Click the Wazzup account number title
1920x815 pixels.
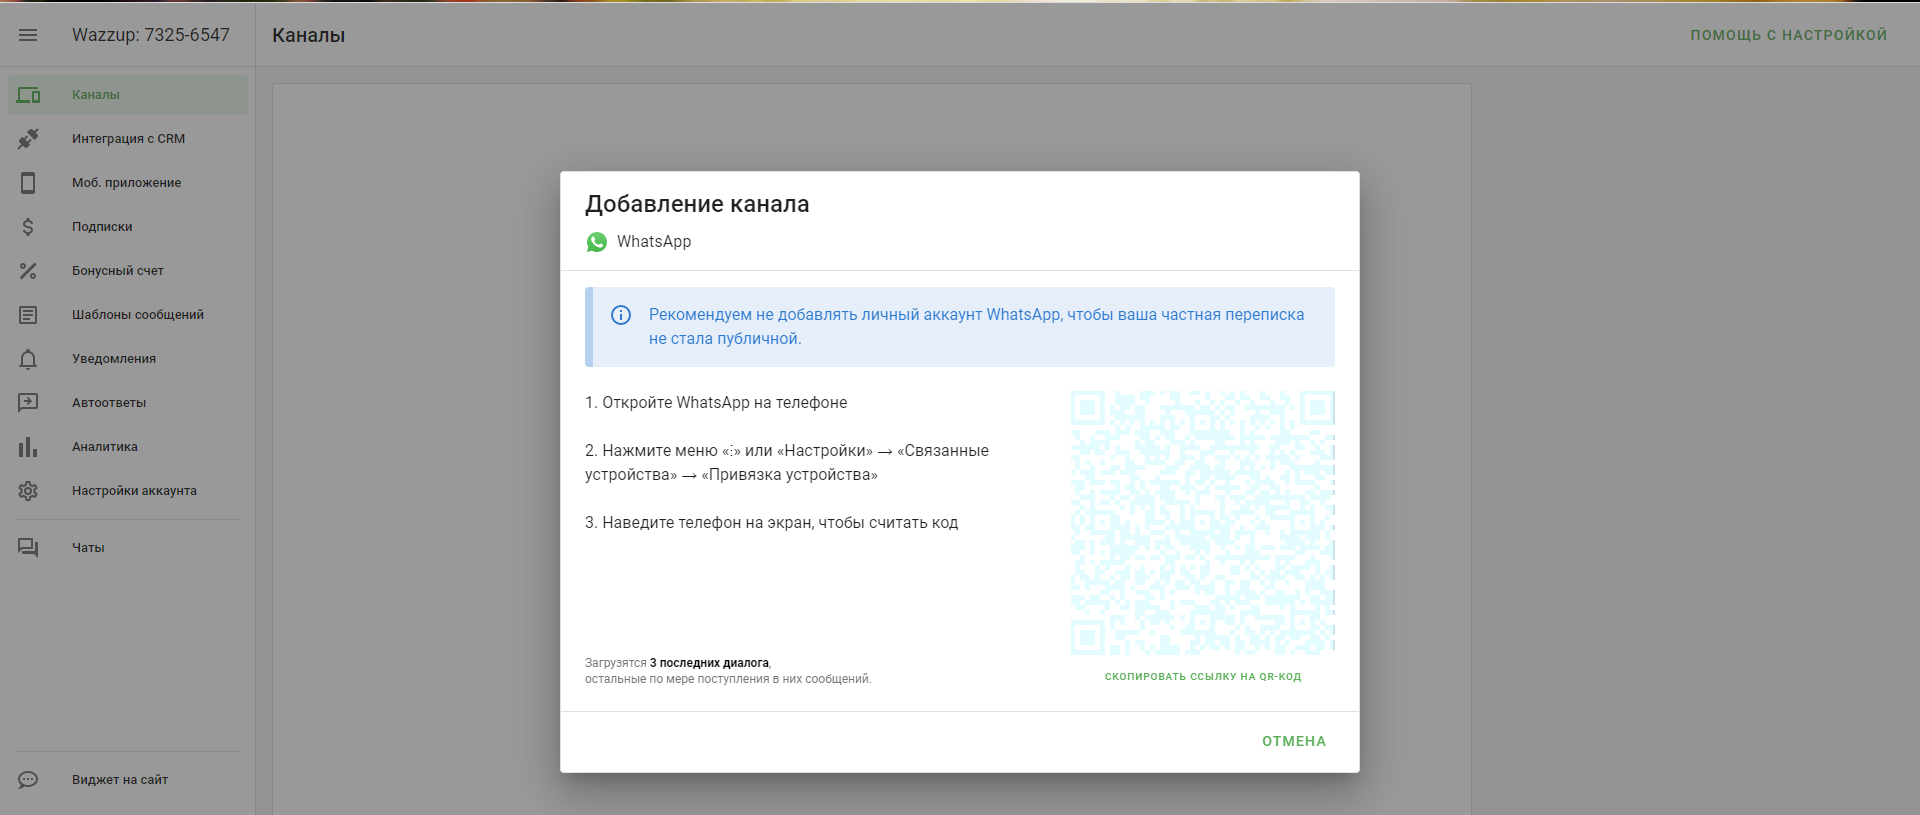click(x=151, y=35)
